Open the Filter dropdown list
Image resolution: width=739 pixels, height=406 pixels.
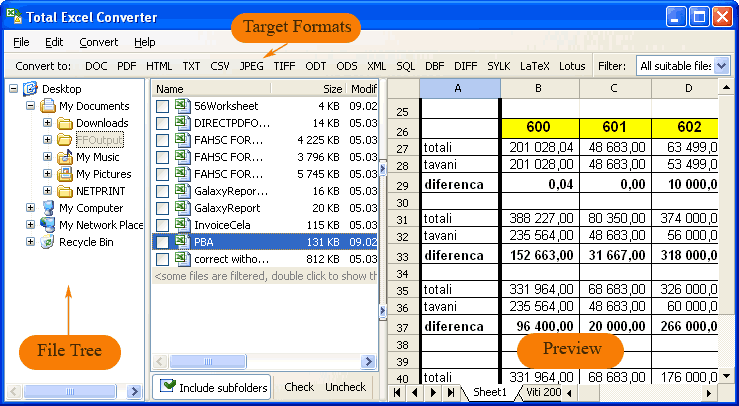(x=722, y=66)
